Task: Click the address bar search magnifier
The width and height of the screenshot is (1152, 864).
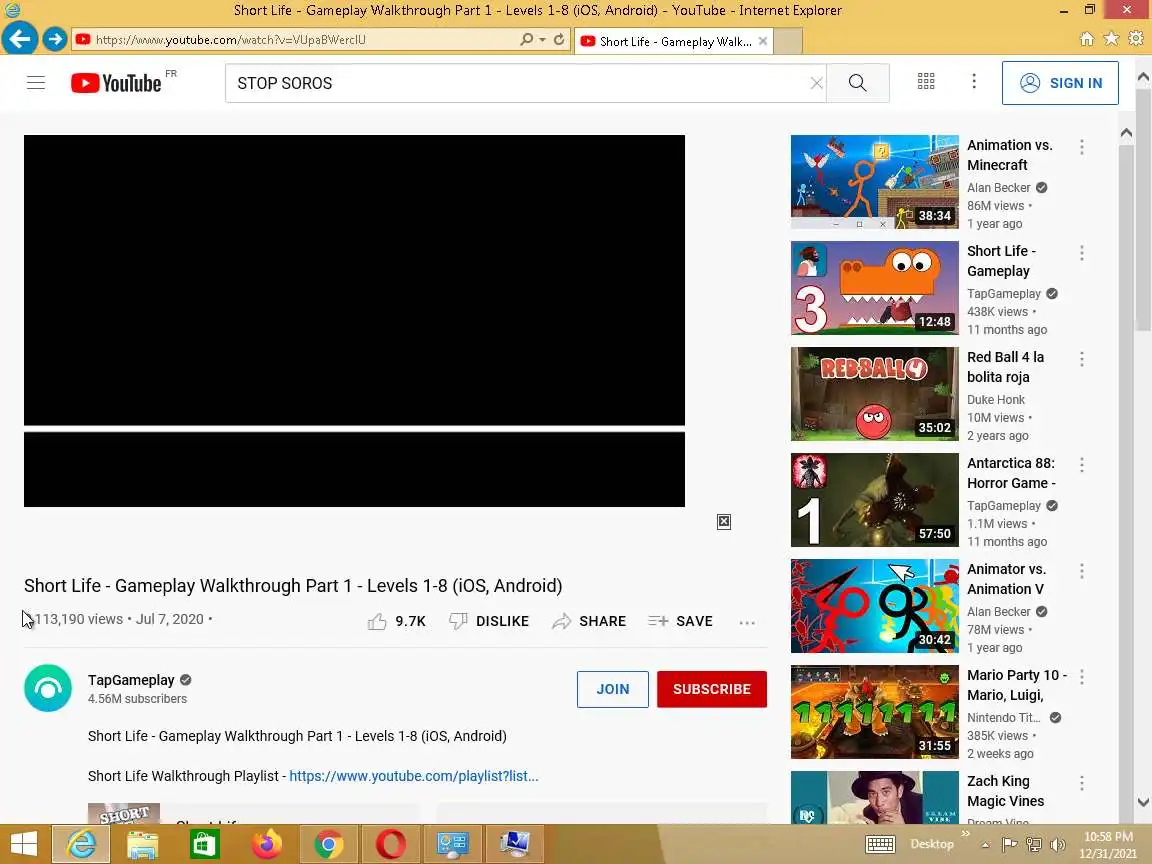Action: [527, 40]
